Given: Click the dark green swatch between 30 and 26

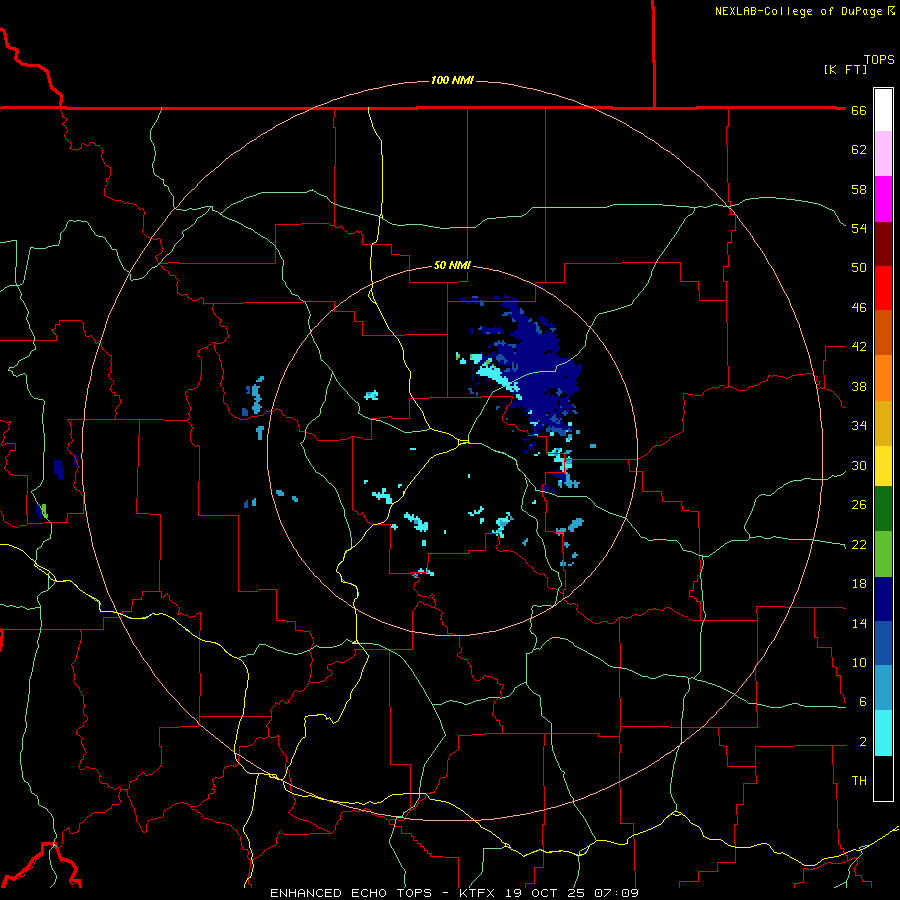Looking at the screenshot, I should click(883, 509).
